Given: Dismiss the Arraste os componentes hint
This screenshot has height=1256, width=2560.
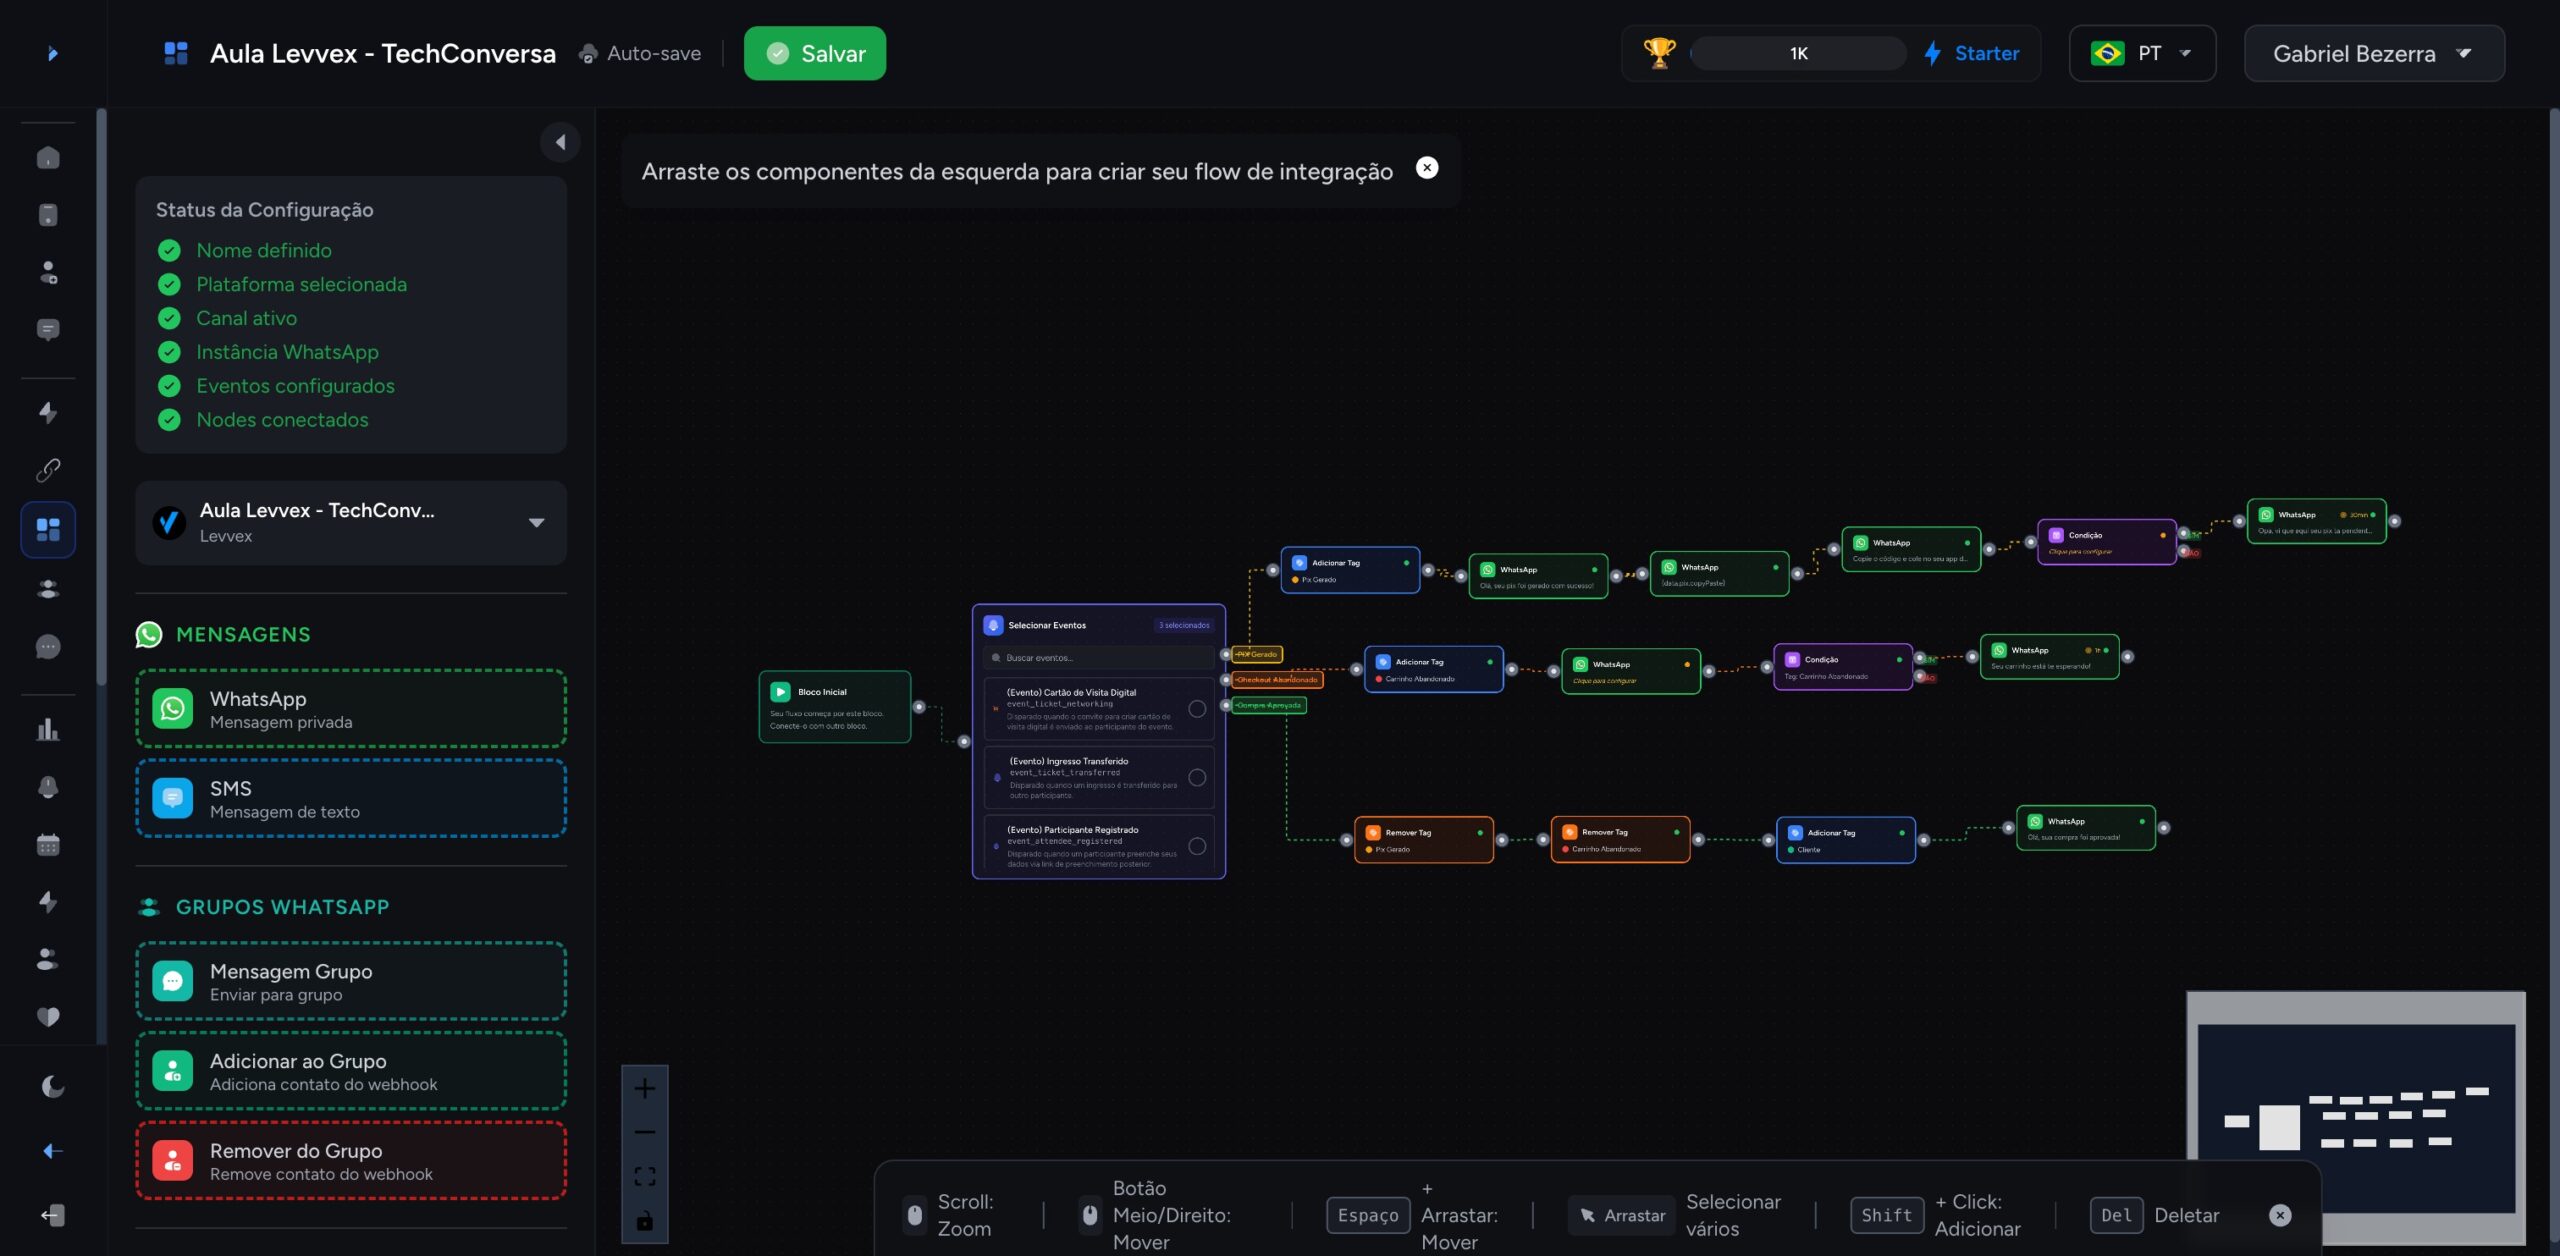Looking at the screenshot, I should coord(1427,168).
